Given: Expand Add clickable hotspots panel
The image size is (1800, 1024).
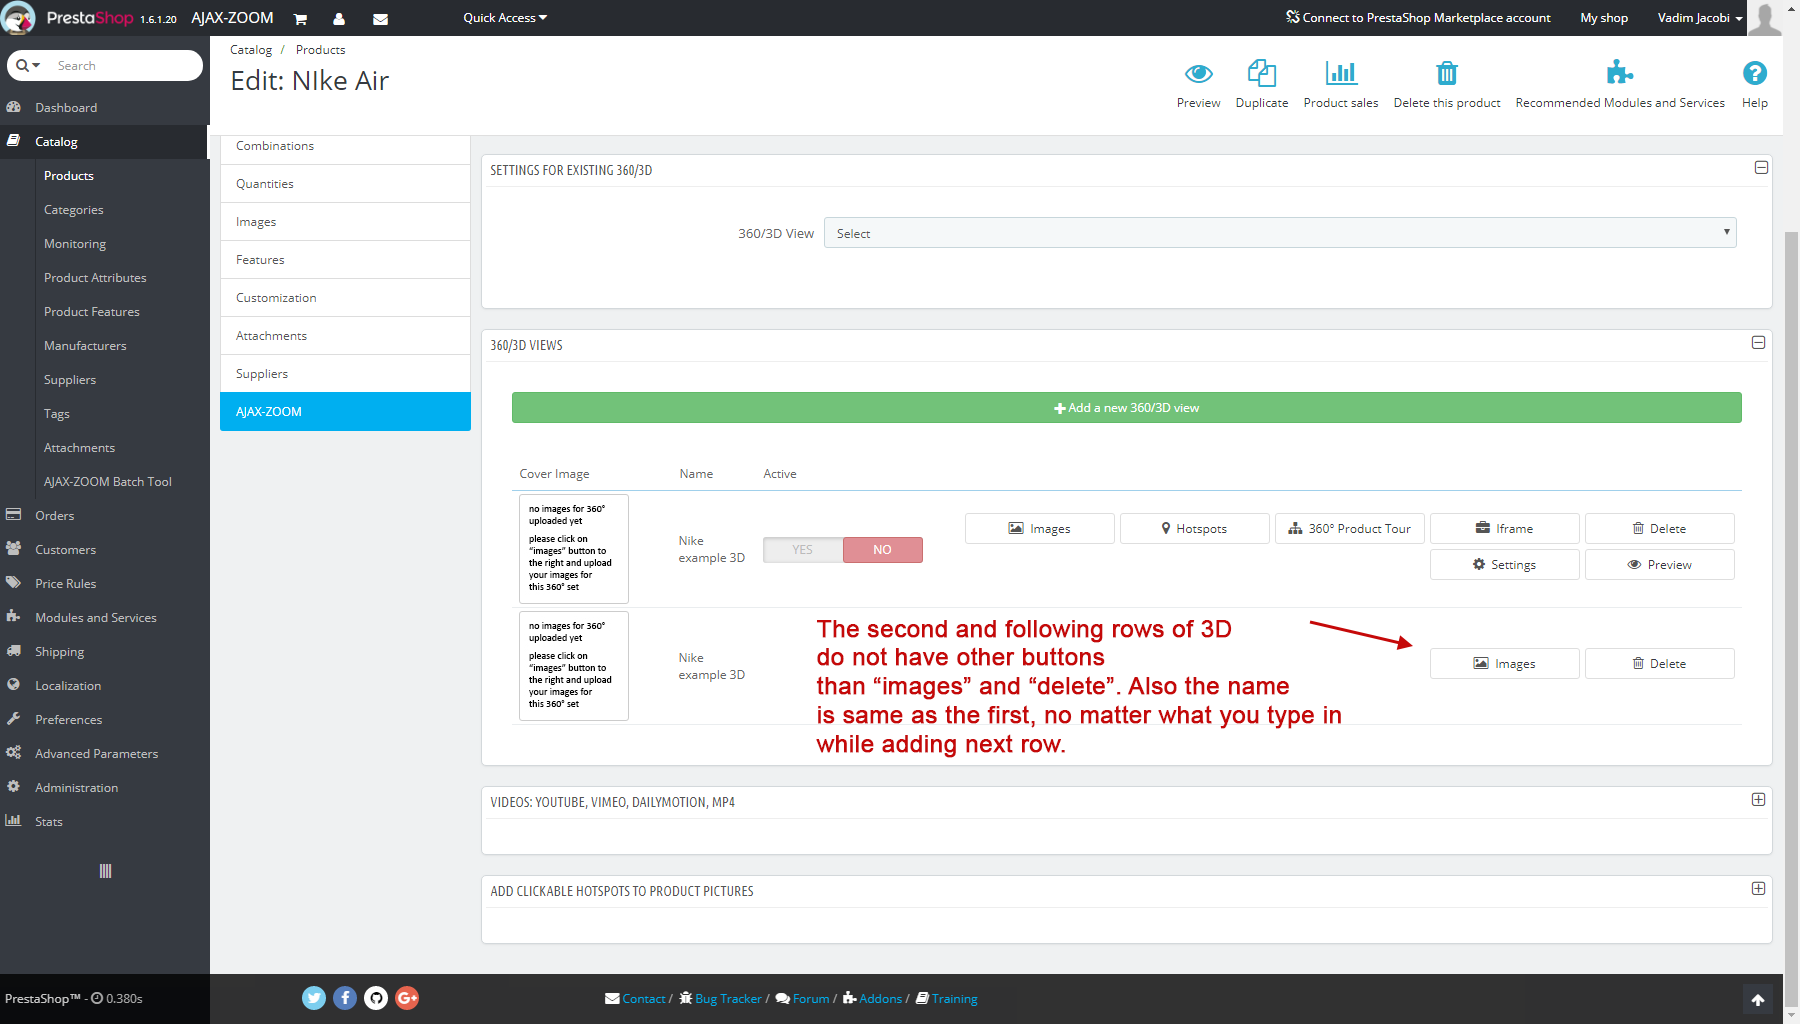Looking at the screenshot, I should coord(1758,889).
